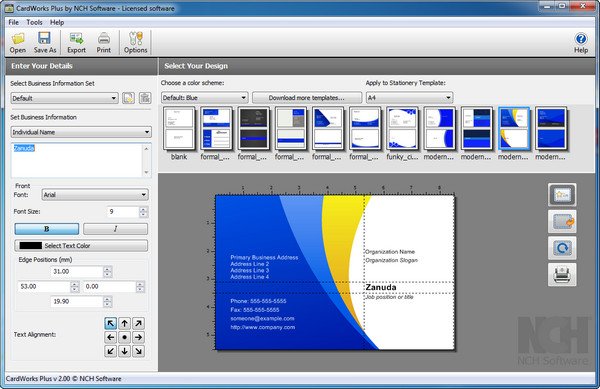Open a file with the Open toolbar icon
Viewport: 600px width, 389px height.
(x=18, y=42)
